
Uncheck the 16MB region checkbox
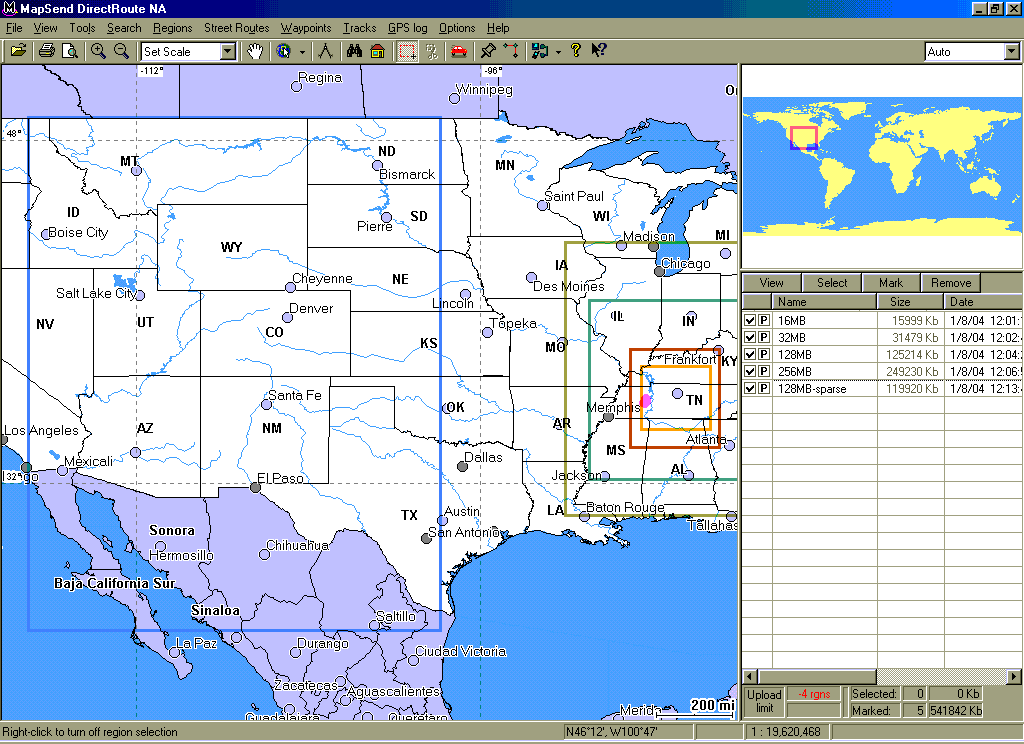pos(750,321)
